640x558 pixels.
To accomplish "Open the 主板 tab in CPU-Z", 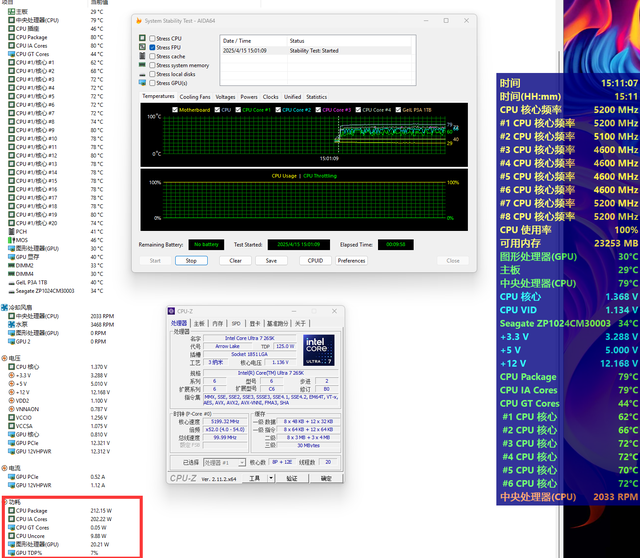I will (x=199, y=323).
